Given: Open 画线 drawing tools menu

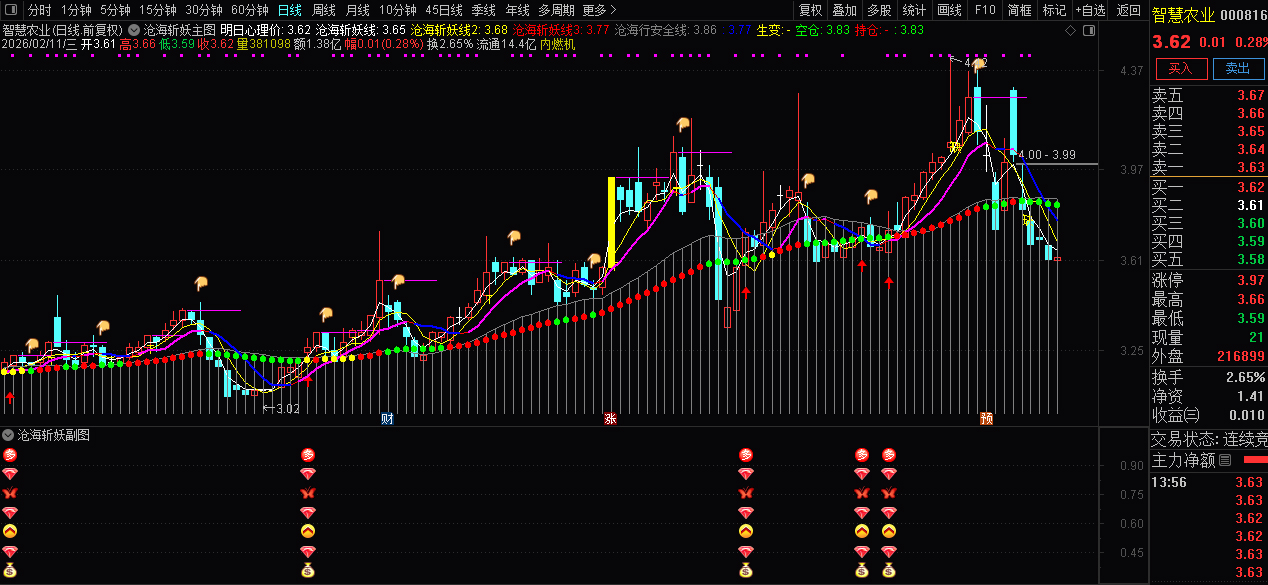Looking at the screenshot, I should coord(949,10).
